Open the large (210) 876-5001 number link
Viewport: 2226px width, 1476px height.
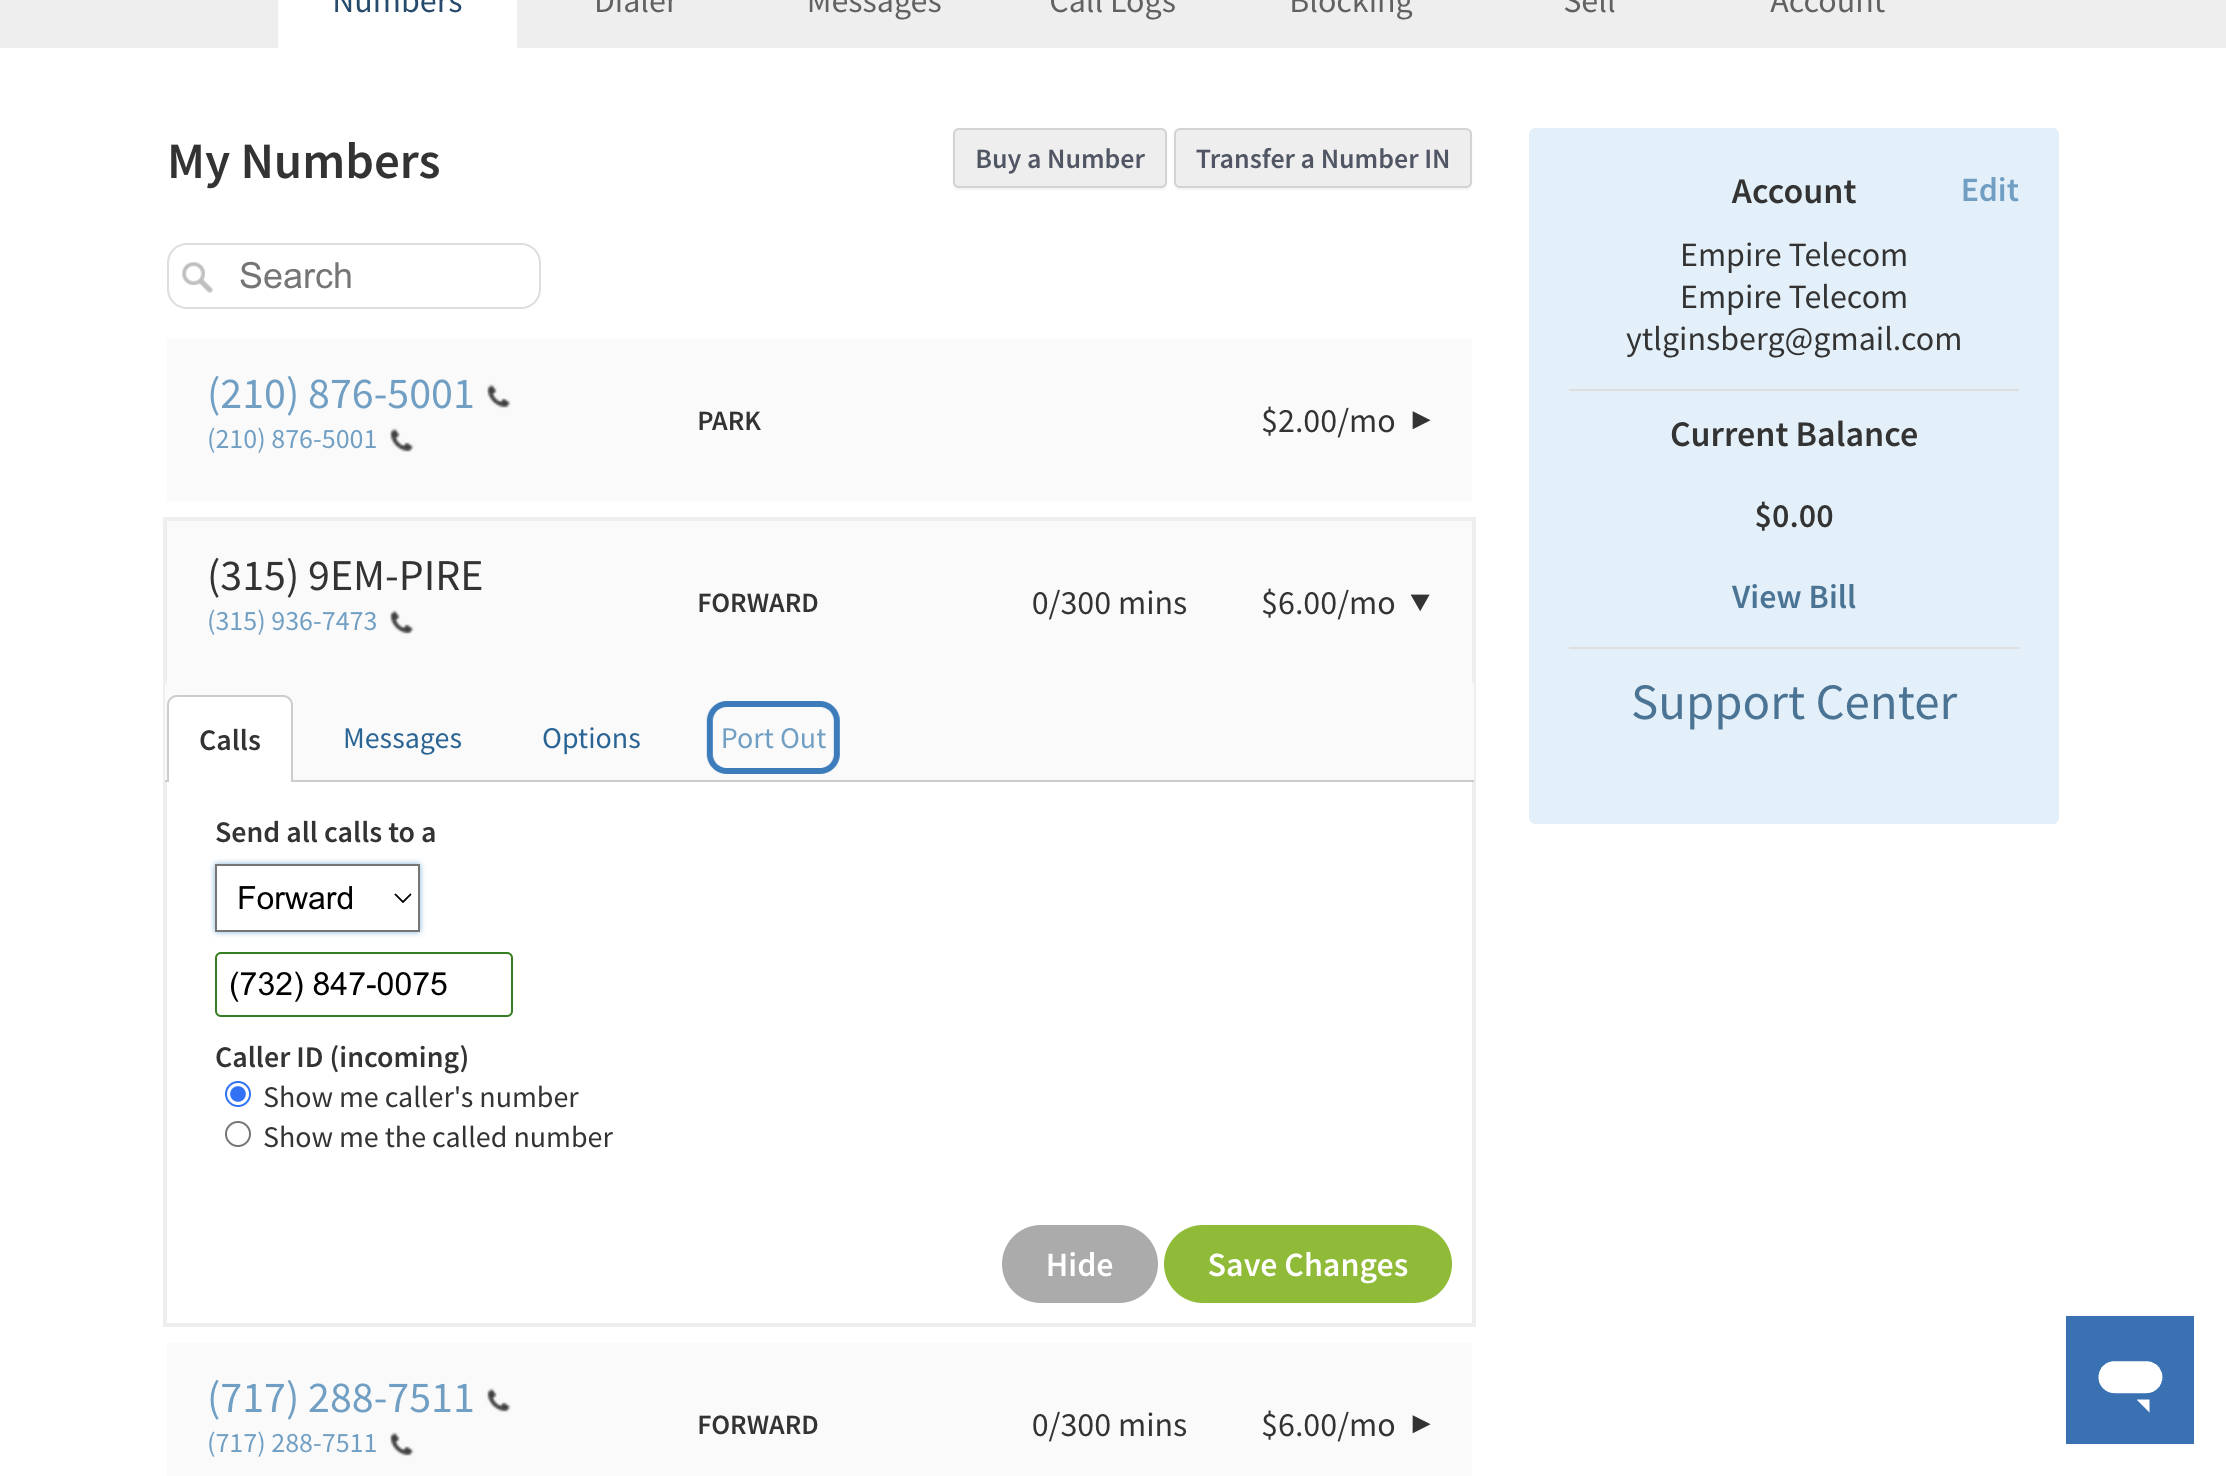pyautogui.click(x=341, y=395)
